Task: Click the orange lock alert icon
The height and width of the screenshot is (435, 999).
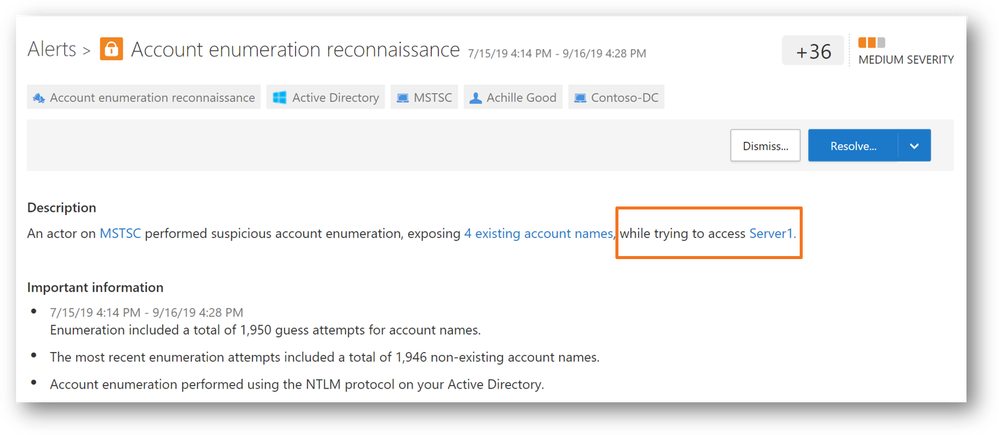Action: pyautogui.click(x=112, y=48)
